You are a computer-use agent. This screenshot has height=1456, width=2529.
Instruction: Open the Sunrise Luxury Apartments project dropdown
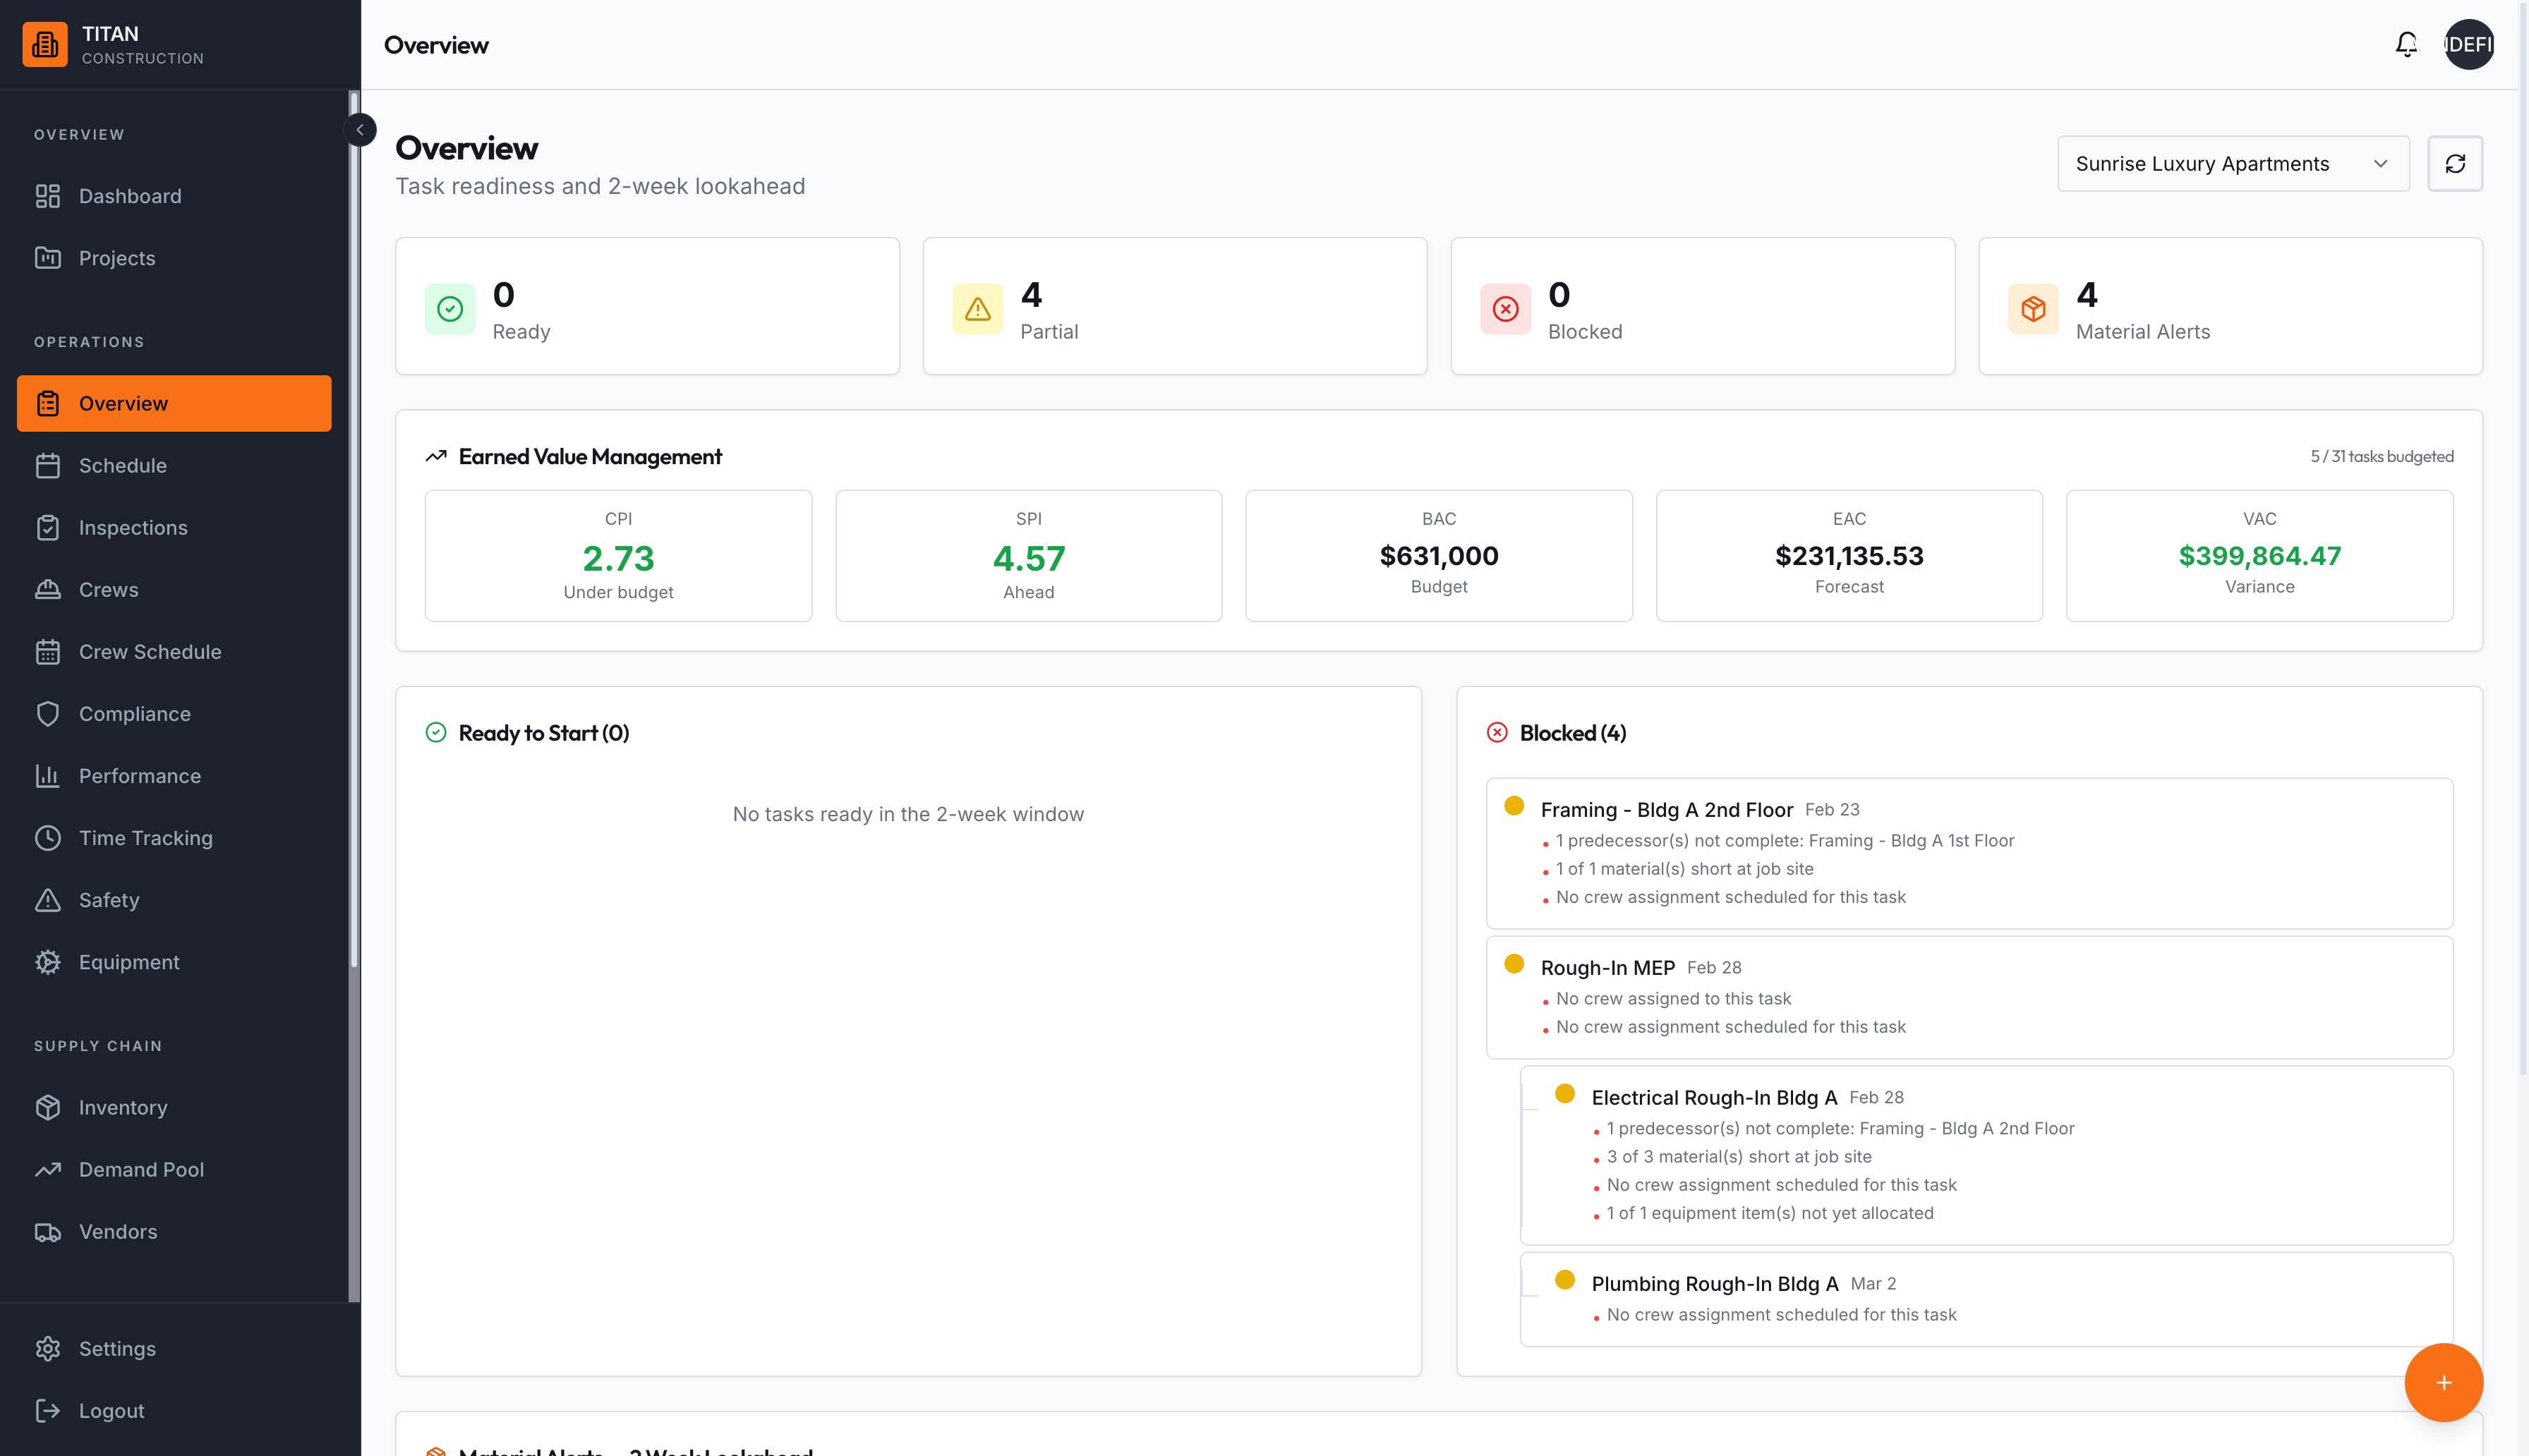point(2232,163)
